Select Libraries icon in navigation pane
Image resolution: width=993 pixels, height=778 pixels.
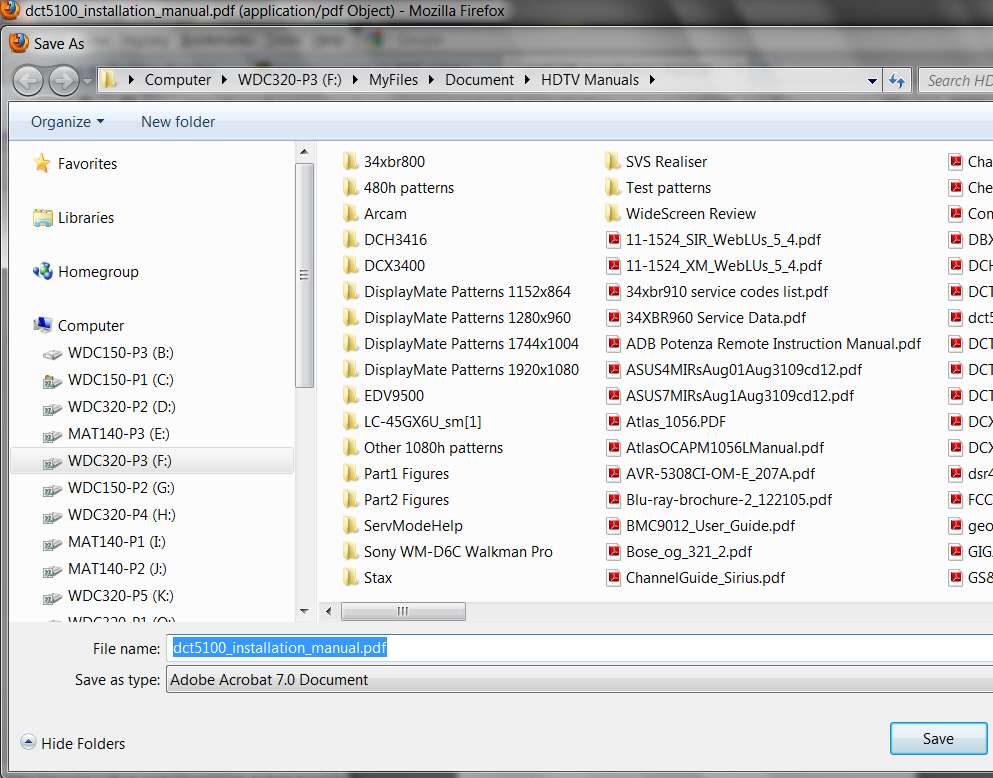point(42,218)
